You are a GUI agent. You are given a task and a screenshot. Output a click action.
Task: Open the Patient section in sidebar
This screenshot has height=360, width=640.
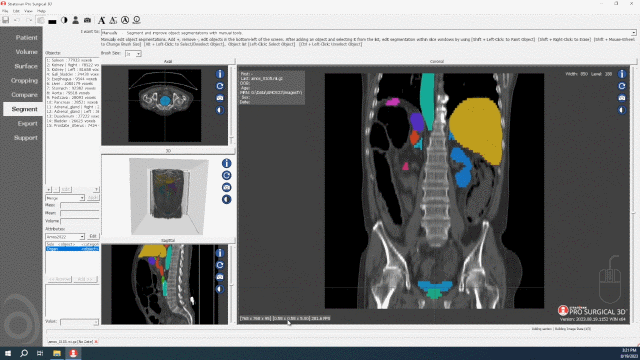[27, 38]
